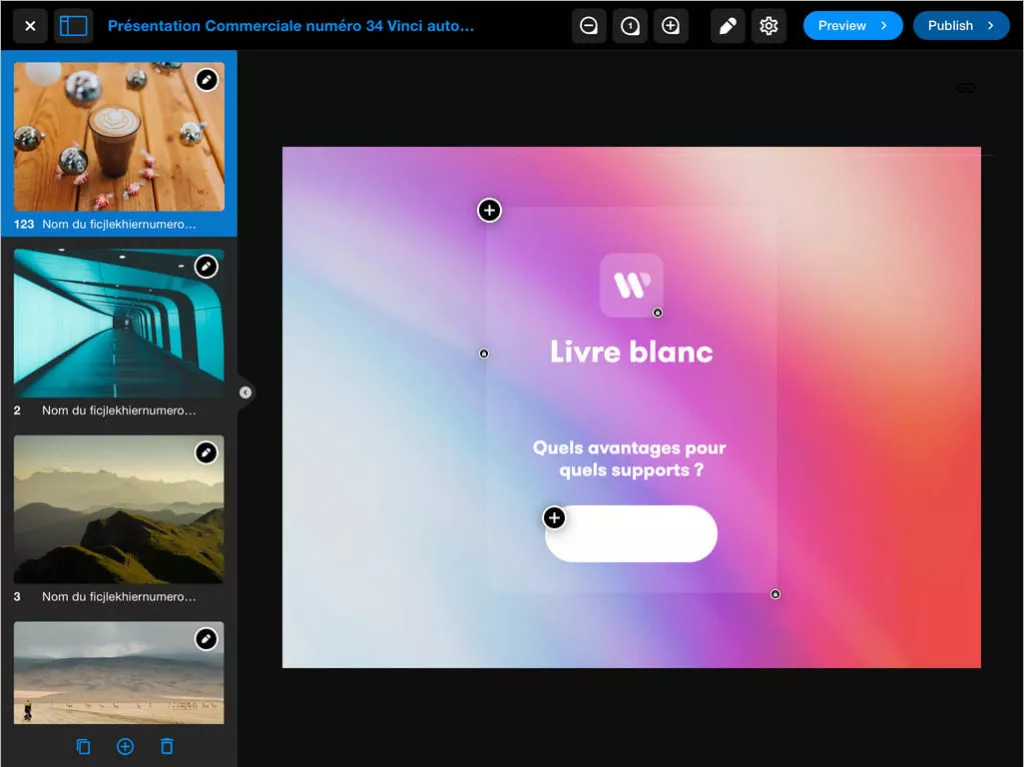Viewport: 1024px width, 767px height.
Task: Click the white pill button on the slide
Action: (632, 534)
